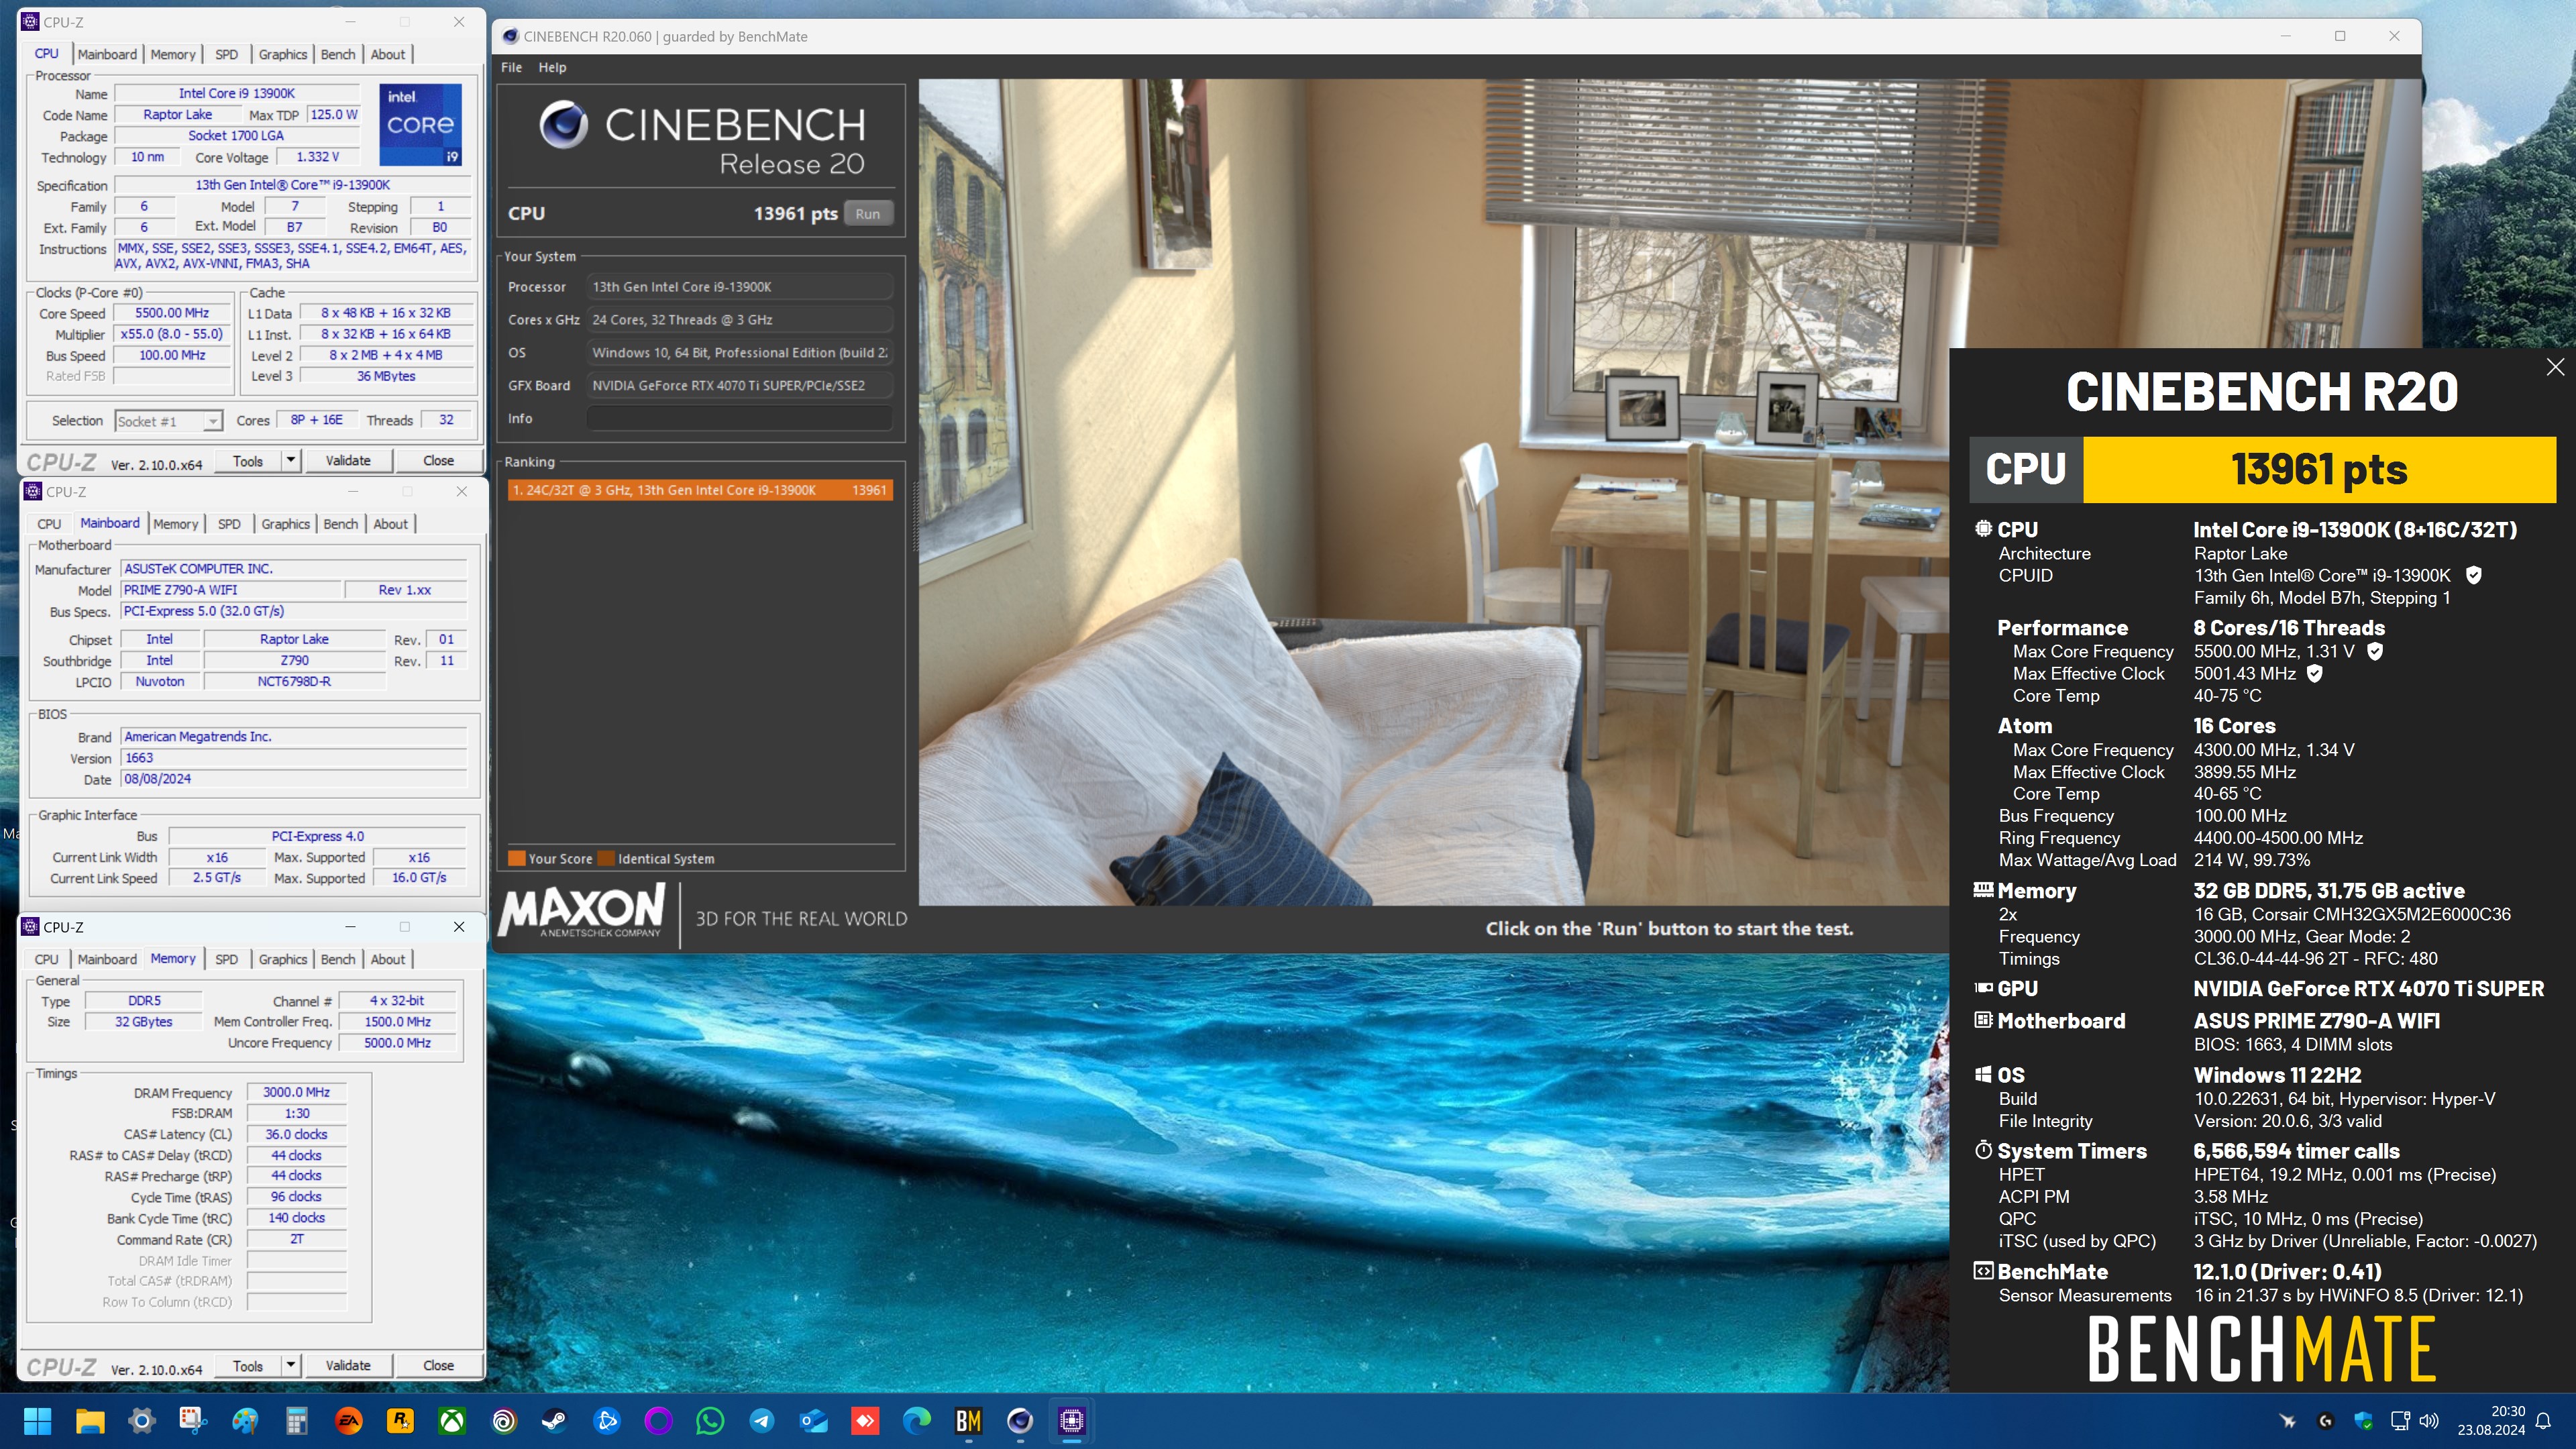Click the Uncore Frequency value 5000.0 MHz
This screenshot has width=2576, height=1449.
397,1042
